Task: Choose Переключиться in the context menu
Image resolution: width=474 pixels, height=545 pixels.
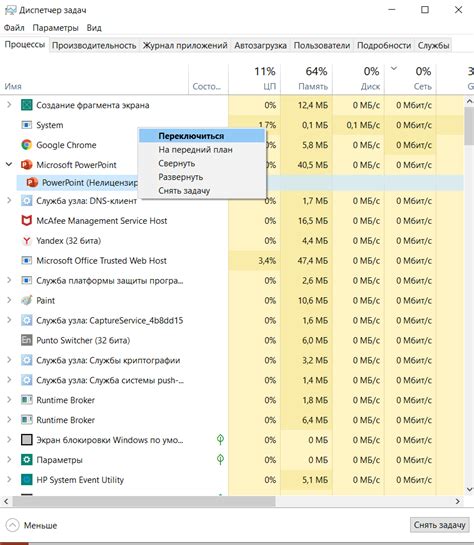Action: [202, 136]
